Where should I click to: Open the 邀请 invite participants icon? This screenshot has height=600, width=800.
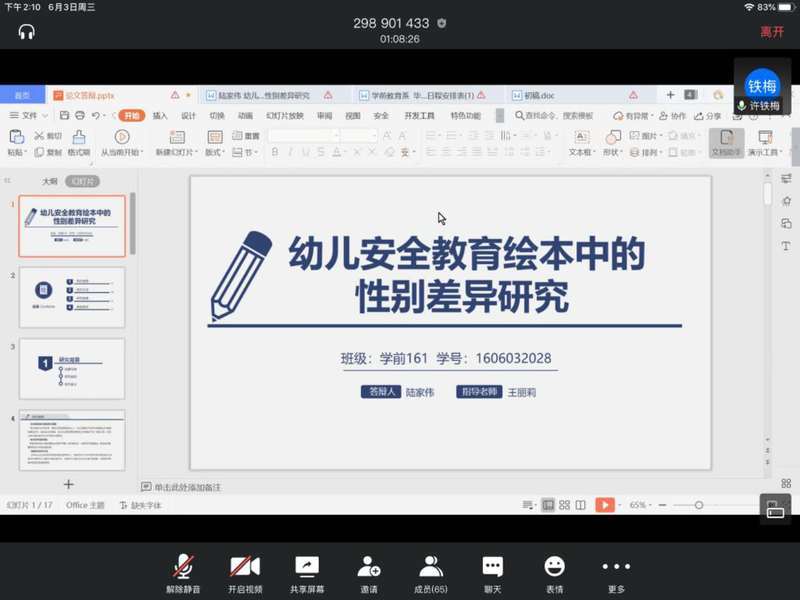(368, 567)
